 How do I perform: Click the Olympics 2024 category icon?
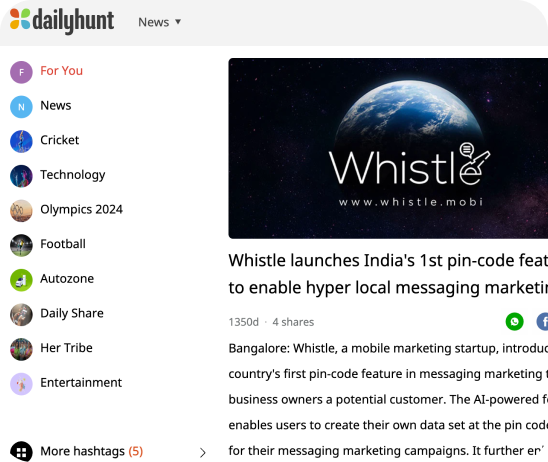(x=21, y=210)
